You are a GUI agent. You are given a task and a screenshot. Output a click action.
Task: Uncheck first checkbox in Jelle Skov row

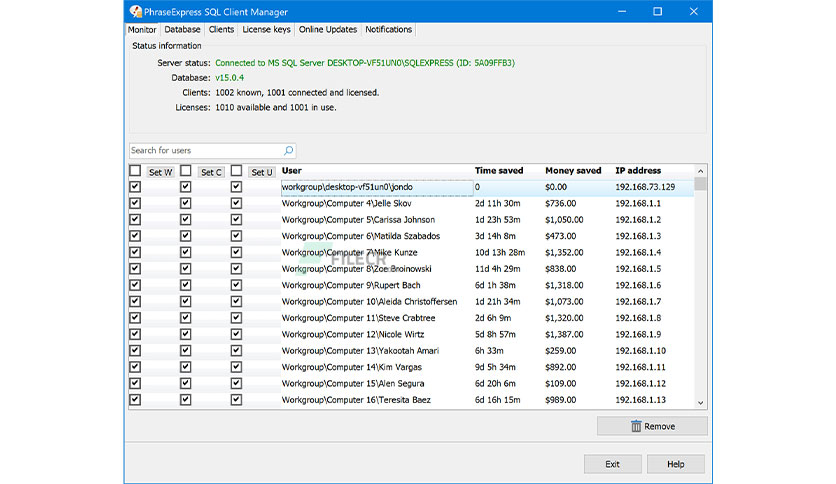tap(135, 203)
